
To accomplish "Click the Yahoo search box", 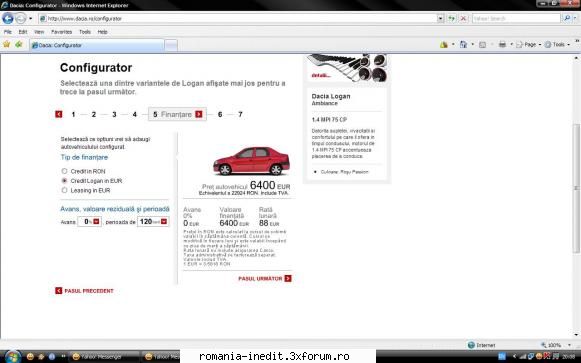I will [516, 18].
